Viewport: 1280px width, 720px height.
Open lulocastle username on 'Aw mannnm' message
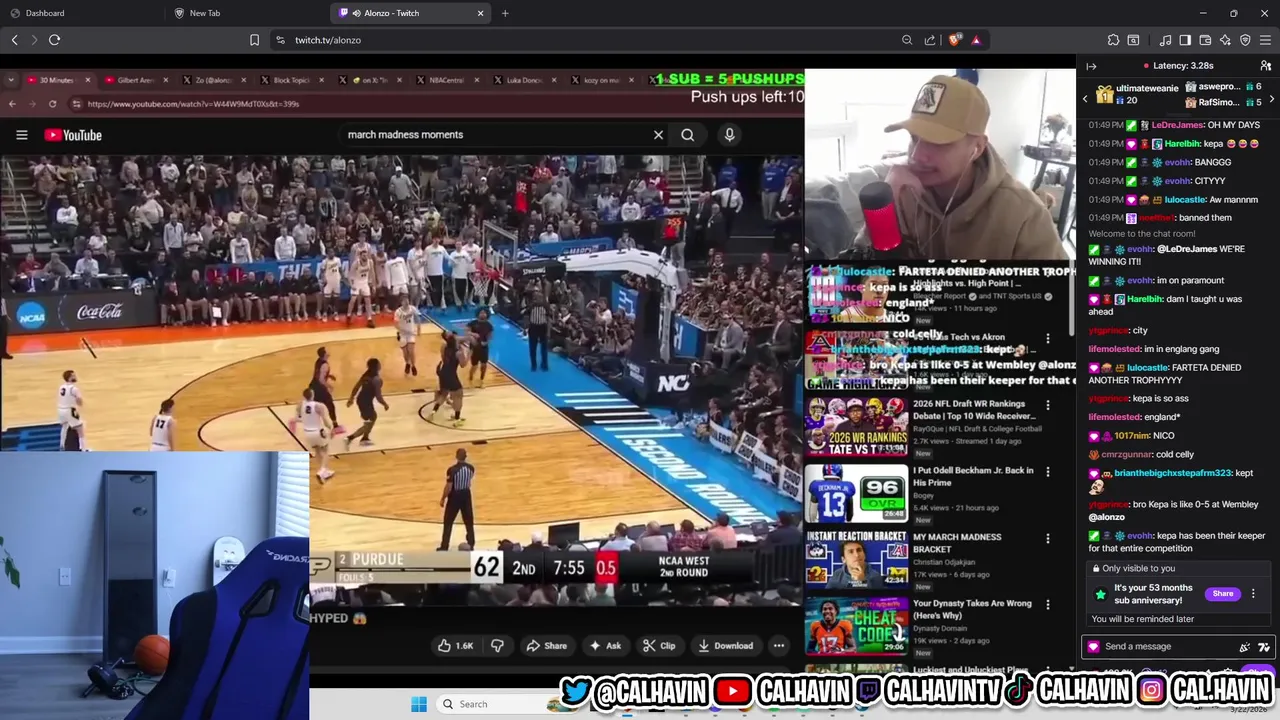[1183, 200]
